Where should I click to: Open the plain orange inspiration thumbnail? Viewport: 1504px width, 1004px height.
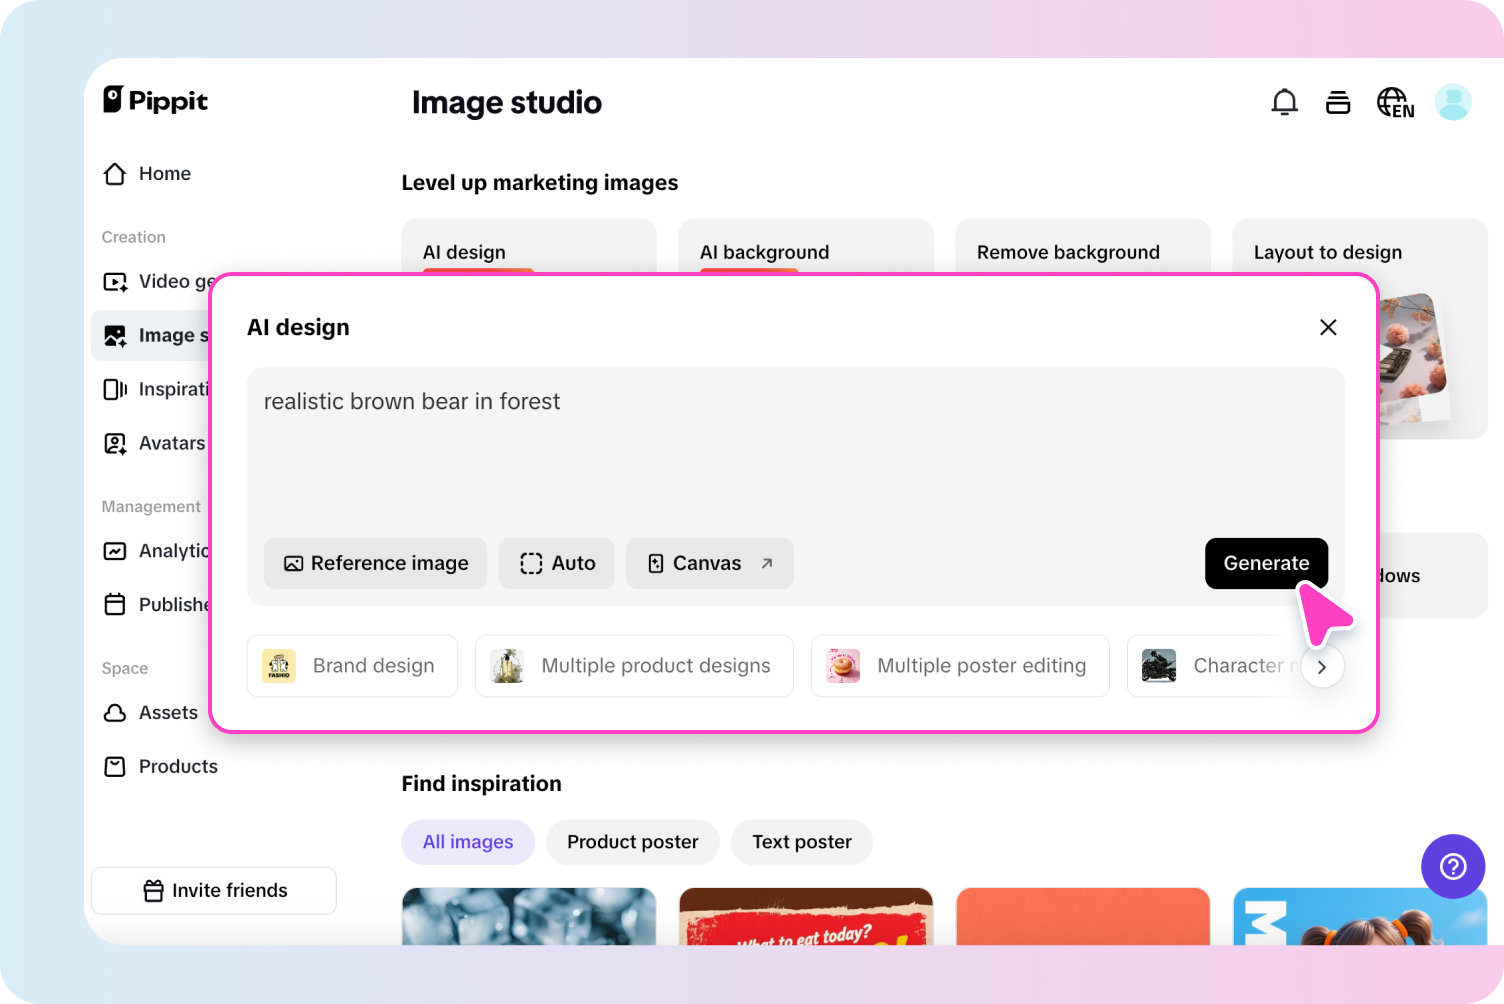point(1083,916)
